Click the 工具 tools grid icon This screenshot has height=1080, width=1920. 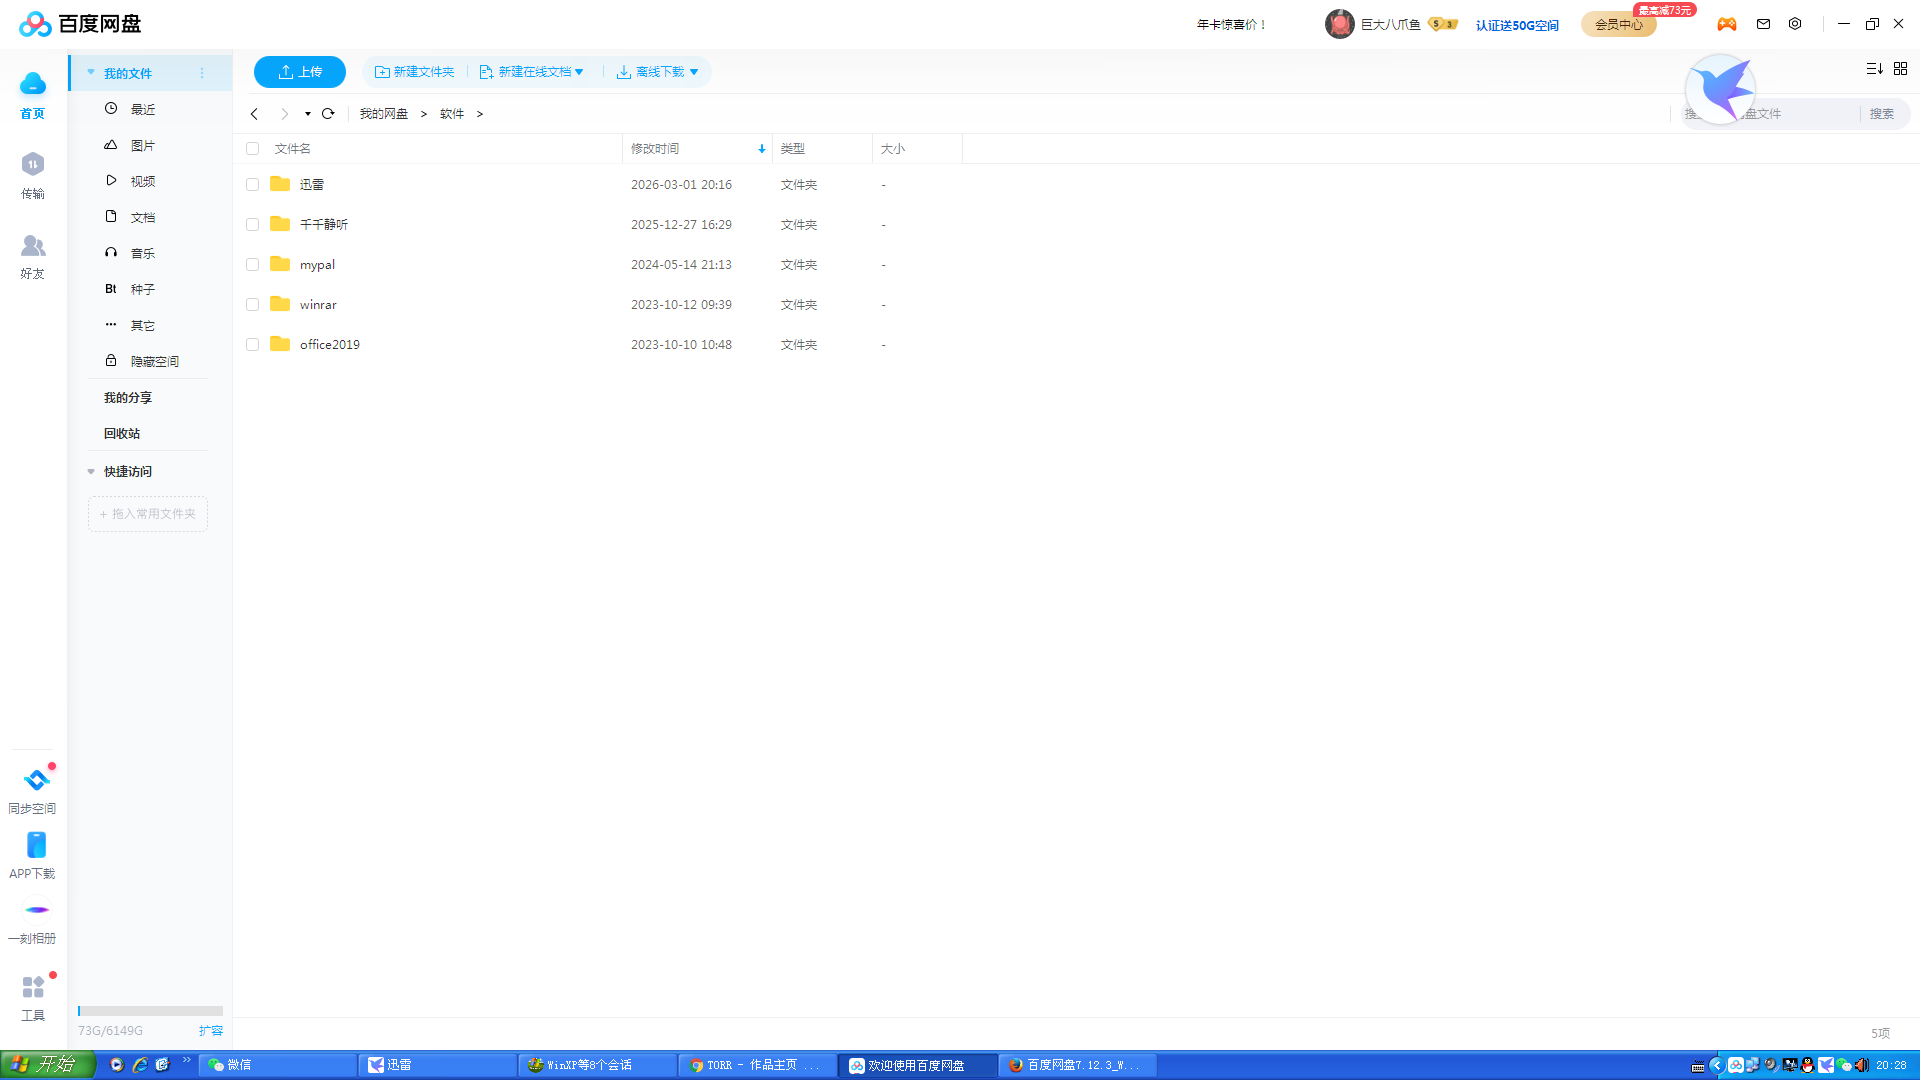33,988
